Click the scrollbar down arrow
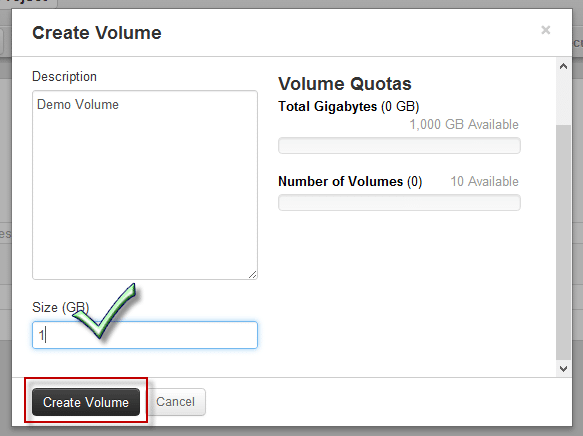 [564, 369]
